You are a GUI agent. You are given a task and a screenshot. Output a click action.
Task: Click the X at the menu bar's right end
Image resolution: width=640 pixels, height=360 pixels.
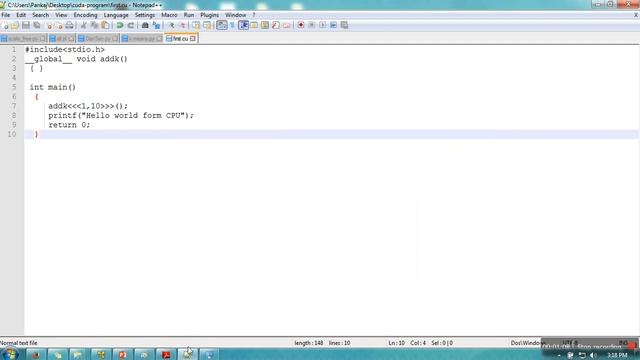[636, 15]
